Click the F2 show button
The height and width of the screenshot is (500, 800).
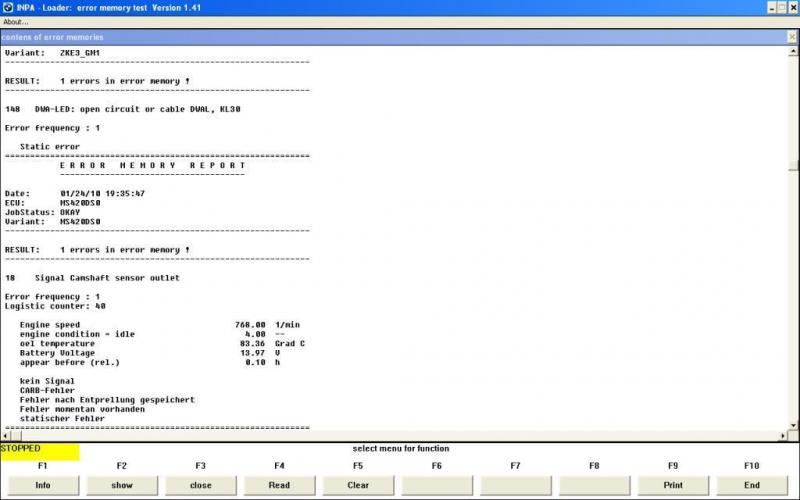(121, 485)
